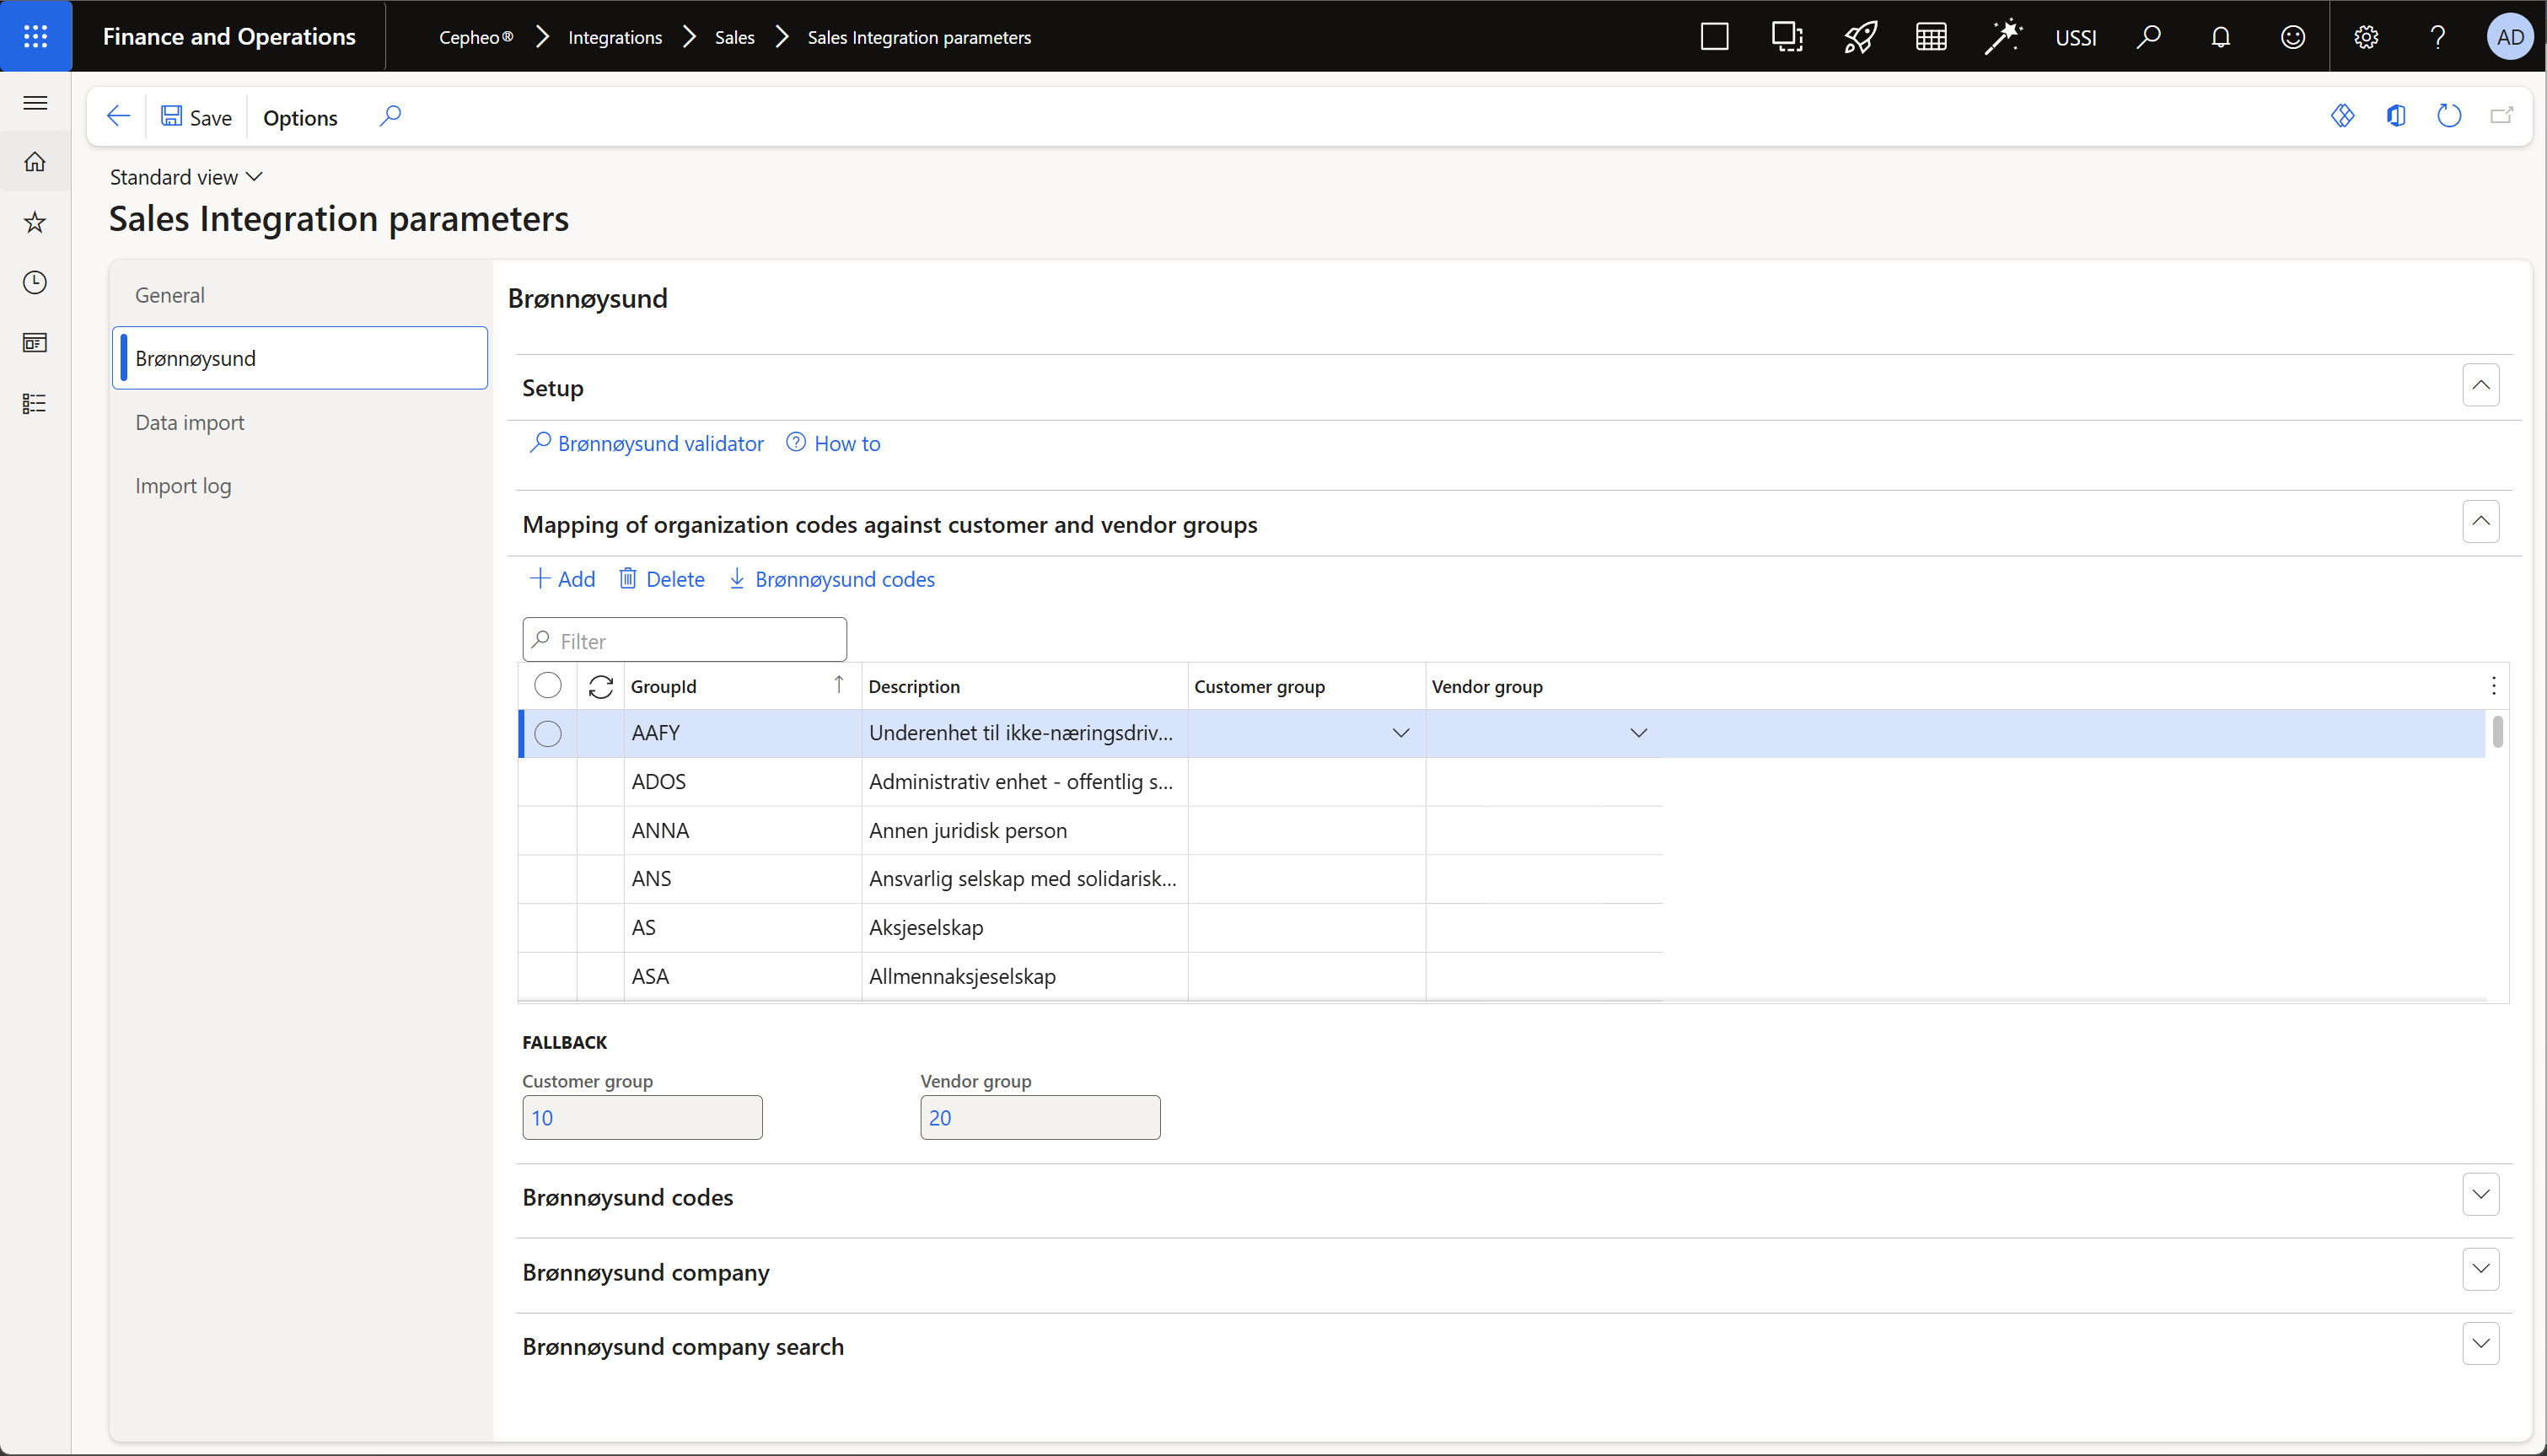Select all rows with header circle
Screen dimensions: 2547x1456
point(548,685)
